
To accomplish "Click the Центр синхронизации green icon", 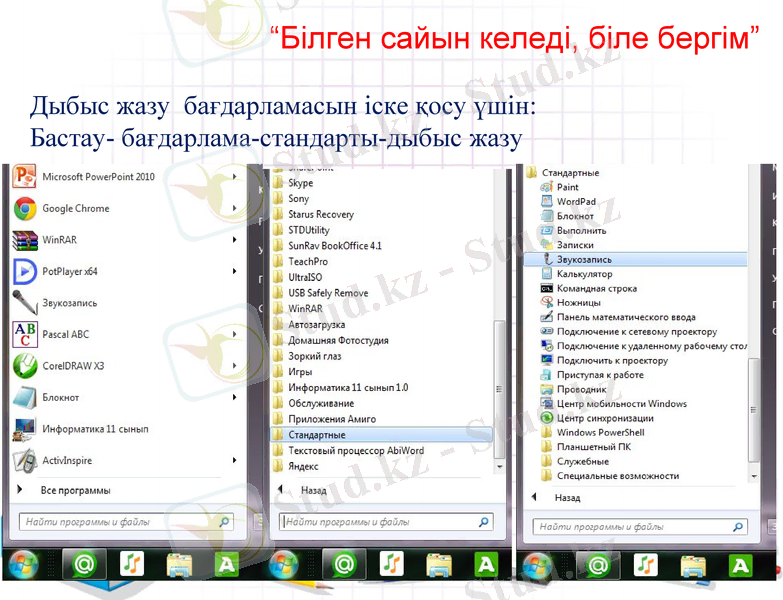I will tap(546, 418).
